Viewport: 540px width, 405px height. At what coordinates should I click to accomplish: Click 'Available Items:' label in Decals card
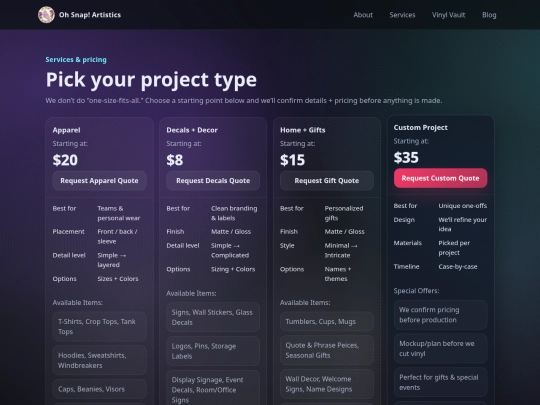click(x=191, y=293)
